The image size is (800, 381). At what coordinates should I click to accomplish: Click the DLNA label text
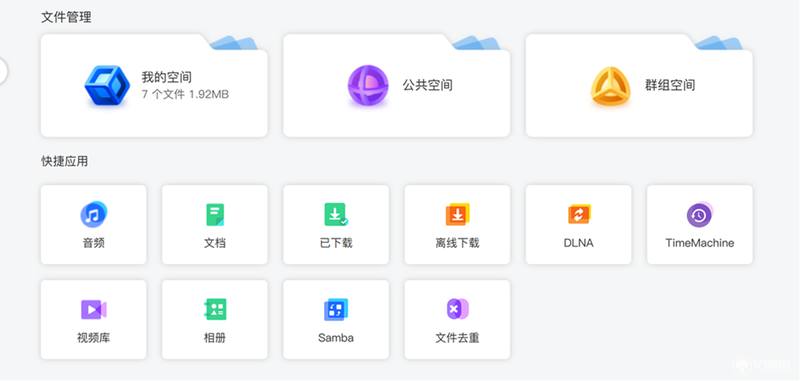pyautogui.click(x=579, y=243)
